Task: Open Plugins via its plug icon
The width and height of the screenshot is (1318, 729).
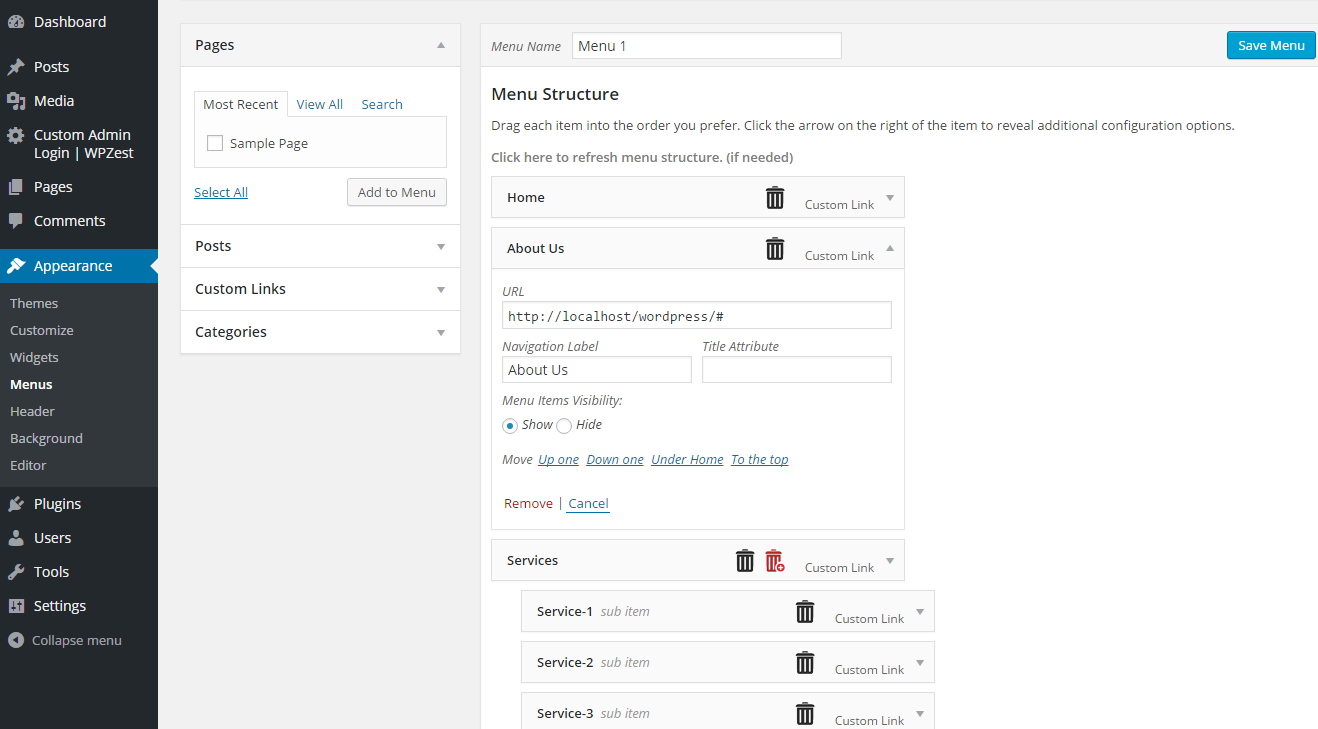Action: pyautogui.click(x=16, y=504)
